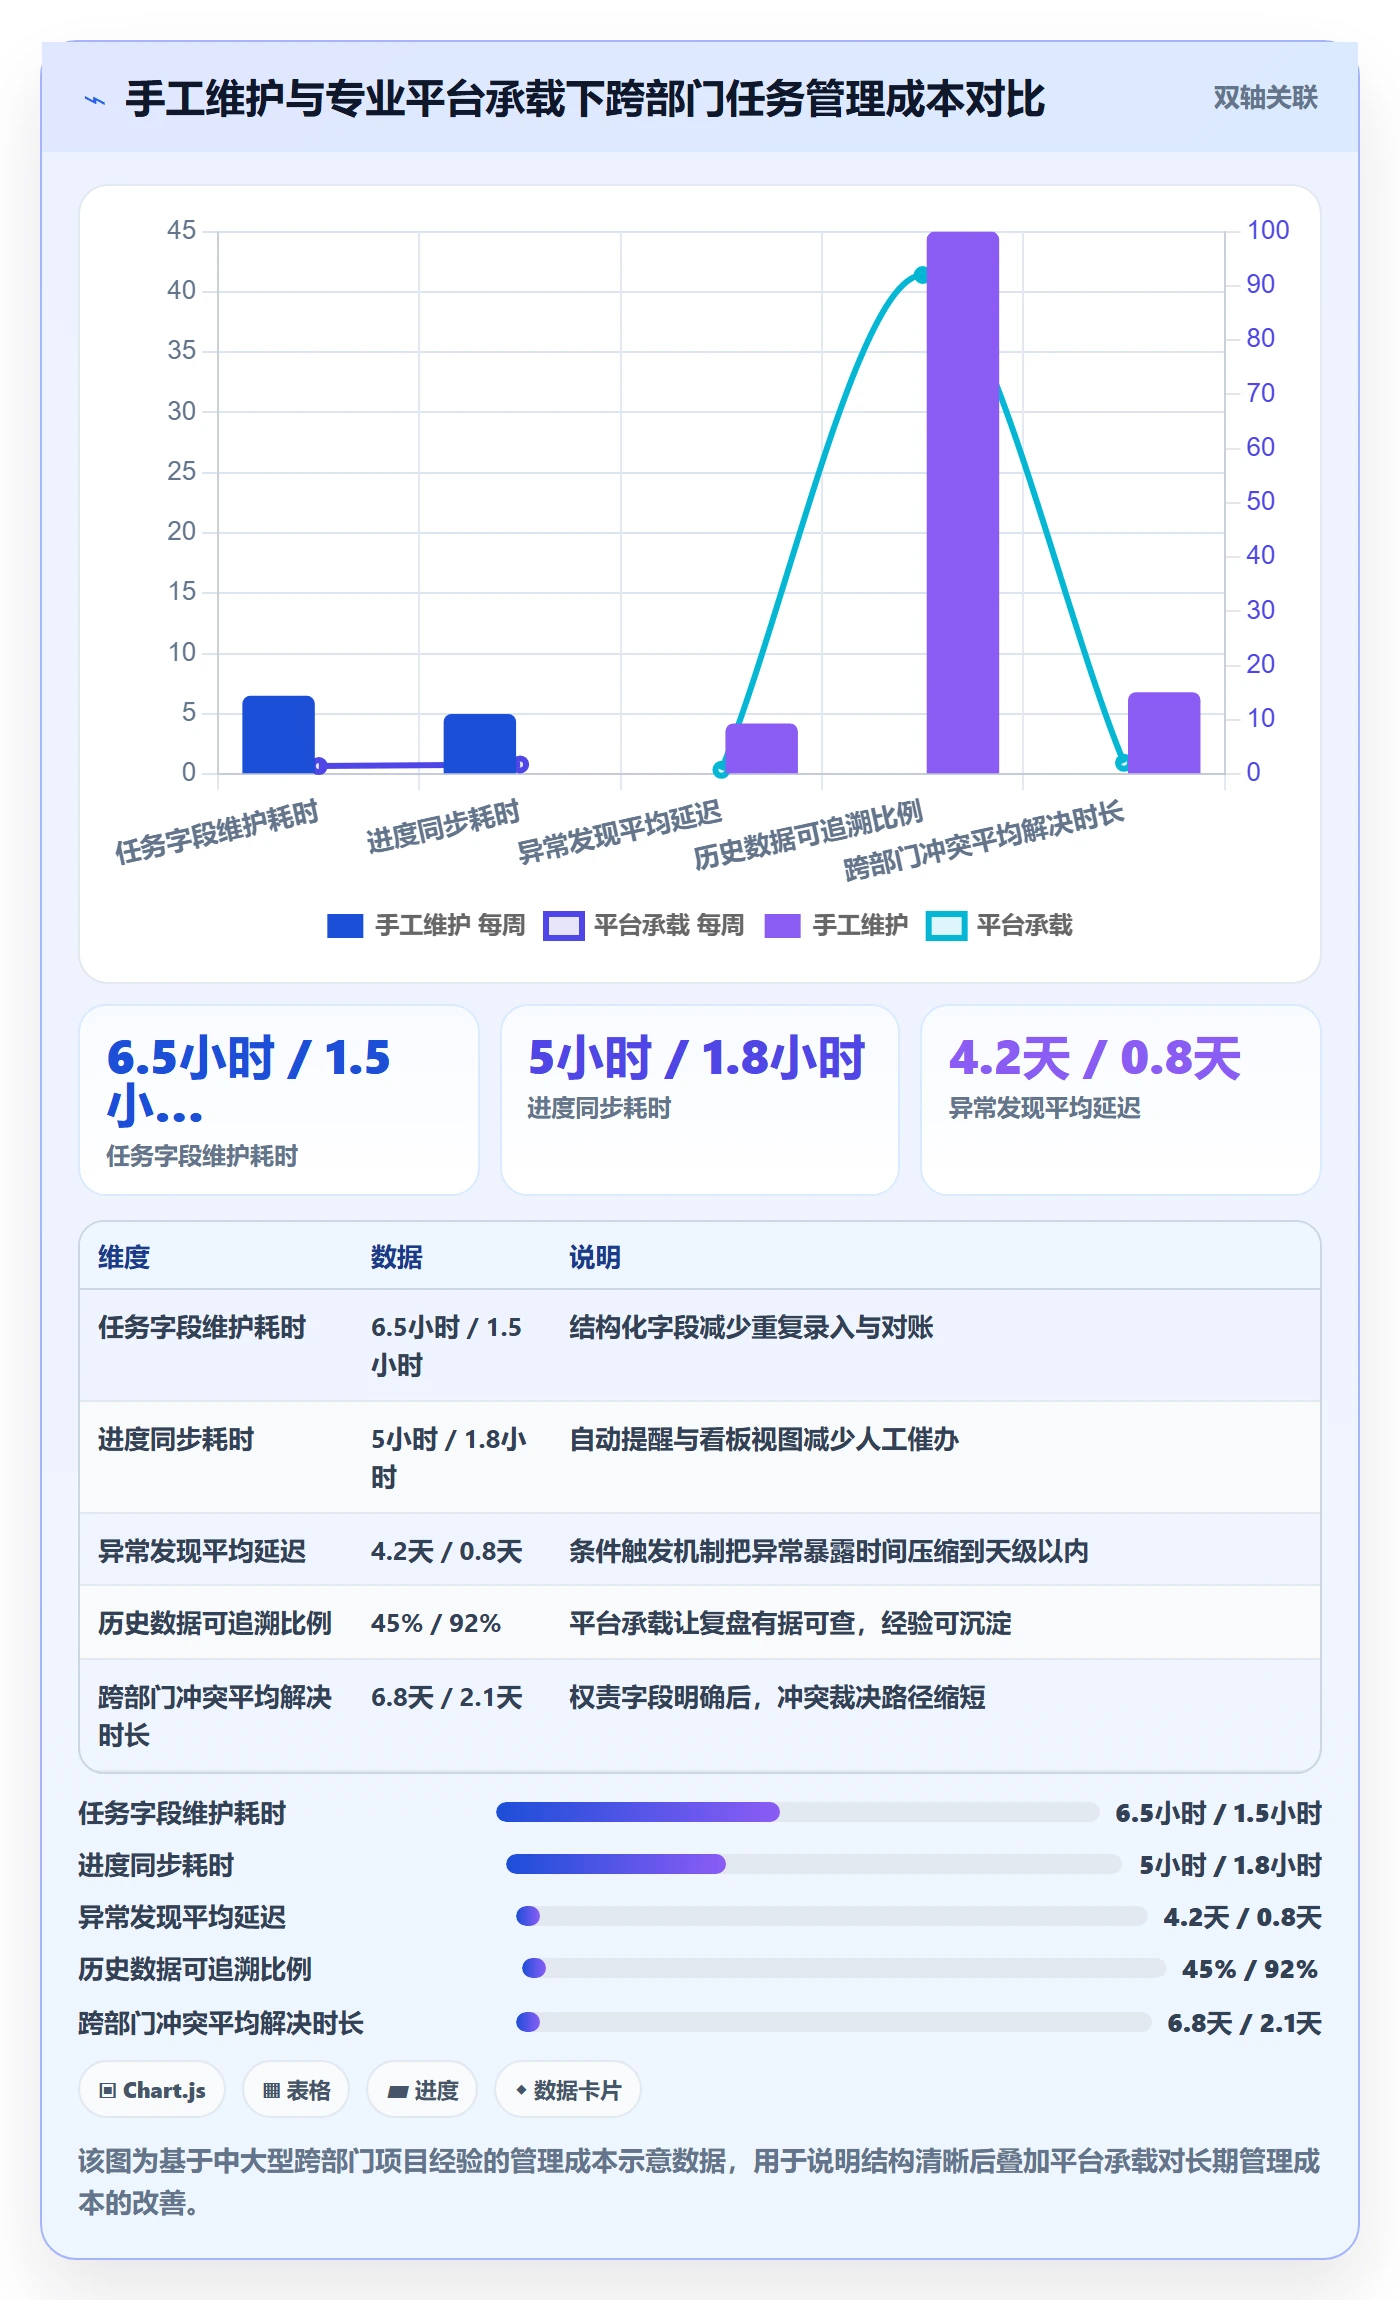Select the 进度 chip

pyautogui.click(x=422, y=2089)
